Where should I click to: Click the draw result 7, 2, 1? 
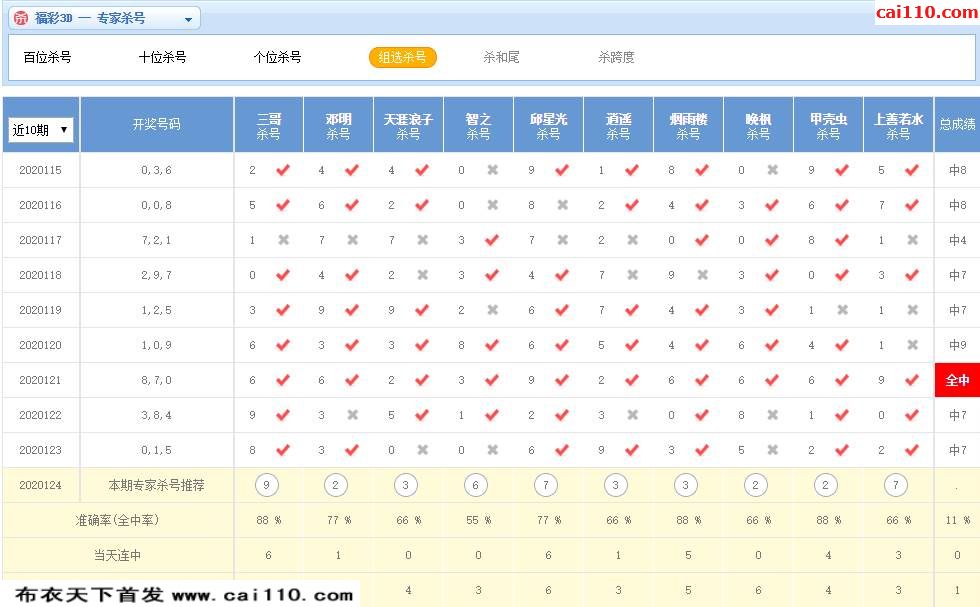click(156, 240)
